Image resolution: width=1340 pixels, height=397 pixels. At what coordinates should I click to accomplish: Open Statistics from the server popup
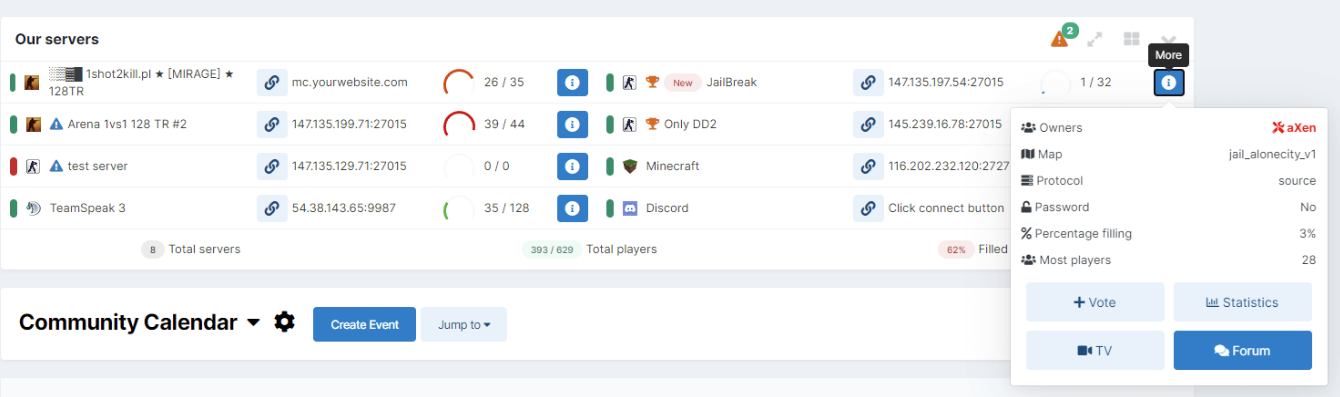(x=1242, y=302)
